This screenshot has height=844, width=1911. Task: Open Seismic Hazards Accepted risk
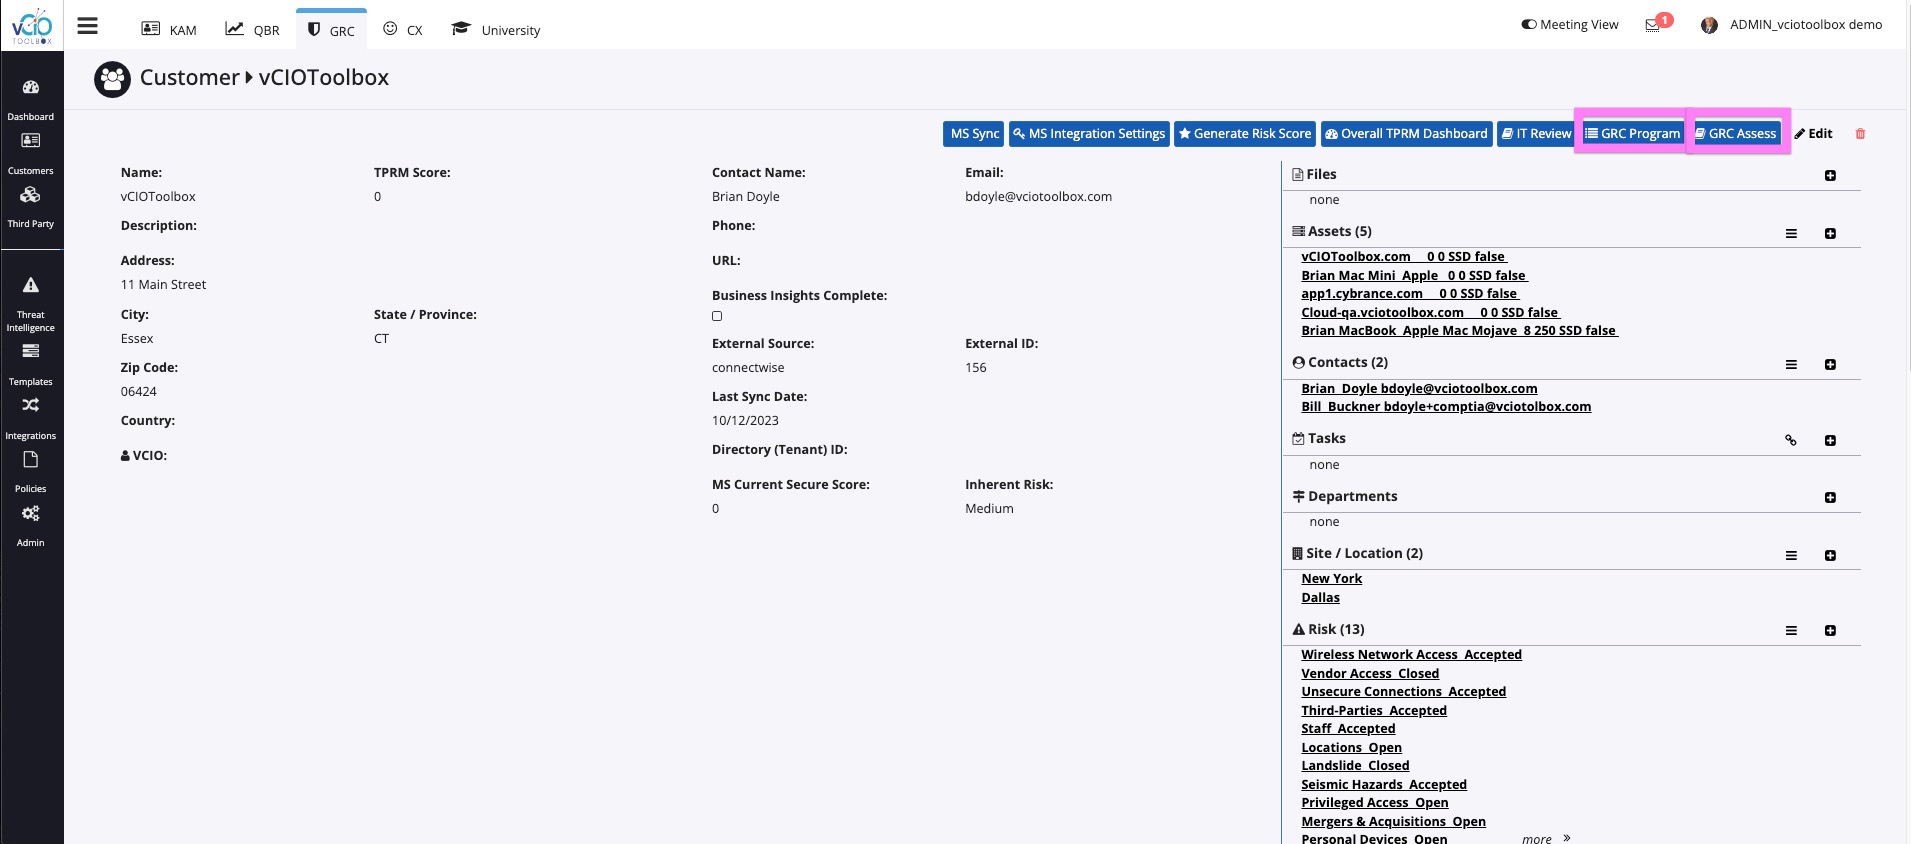click(x=1384, y=785)
